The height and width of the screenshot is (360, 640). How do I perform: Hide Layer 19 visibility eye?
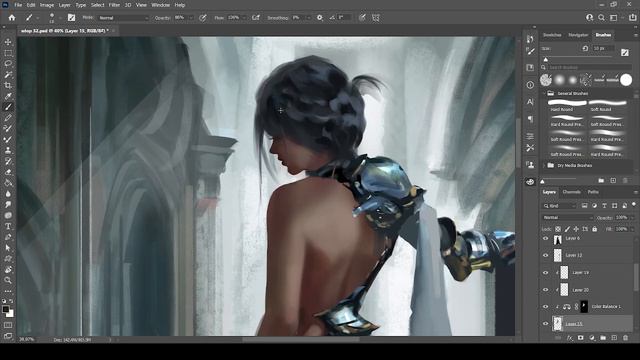(x=546, y=272)
